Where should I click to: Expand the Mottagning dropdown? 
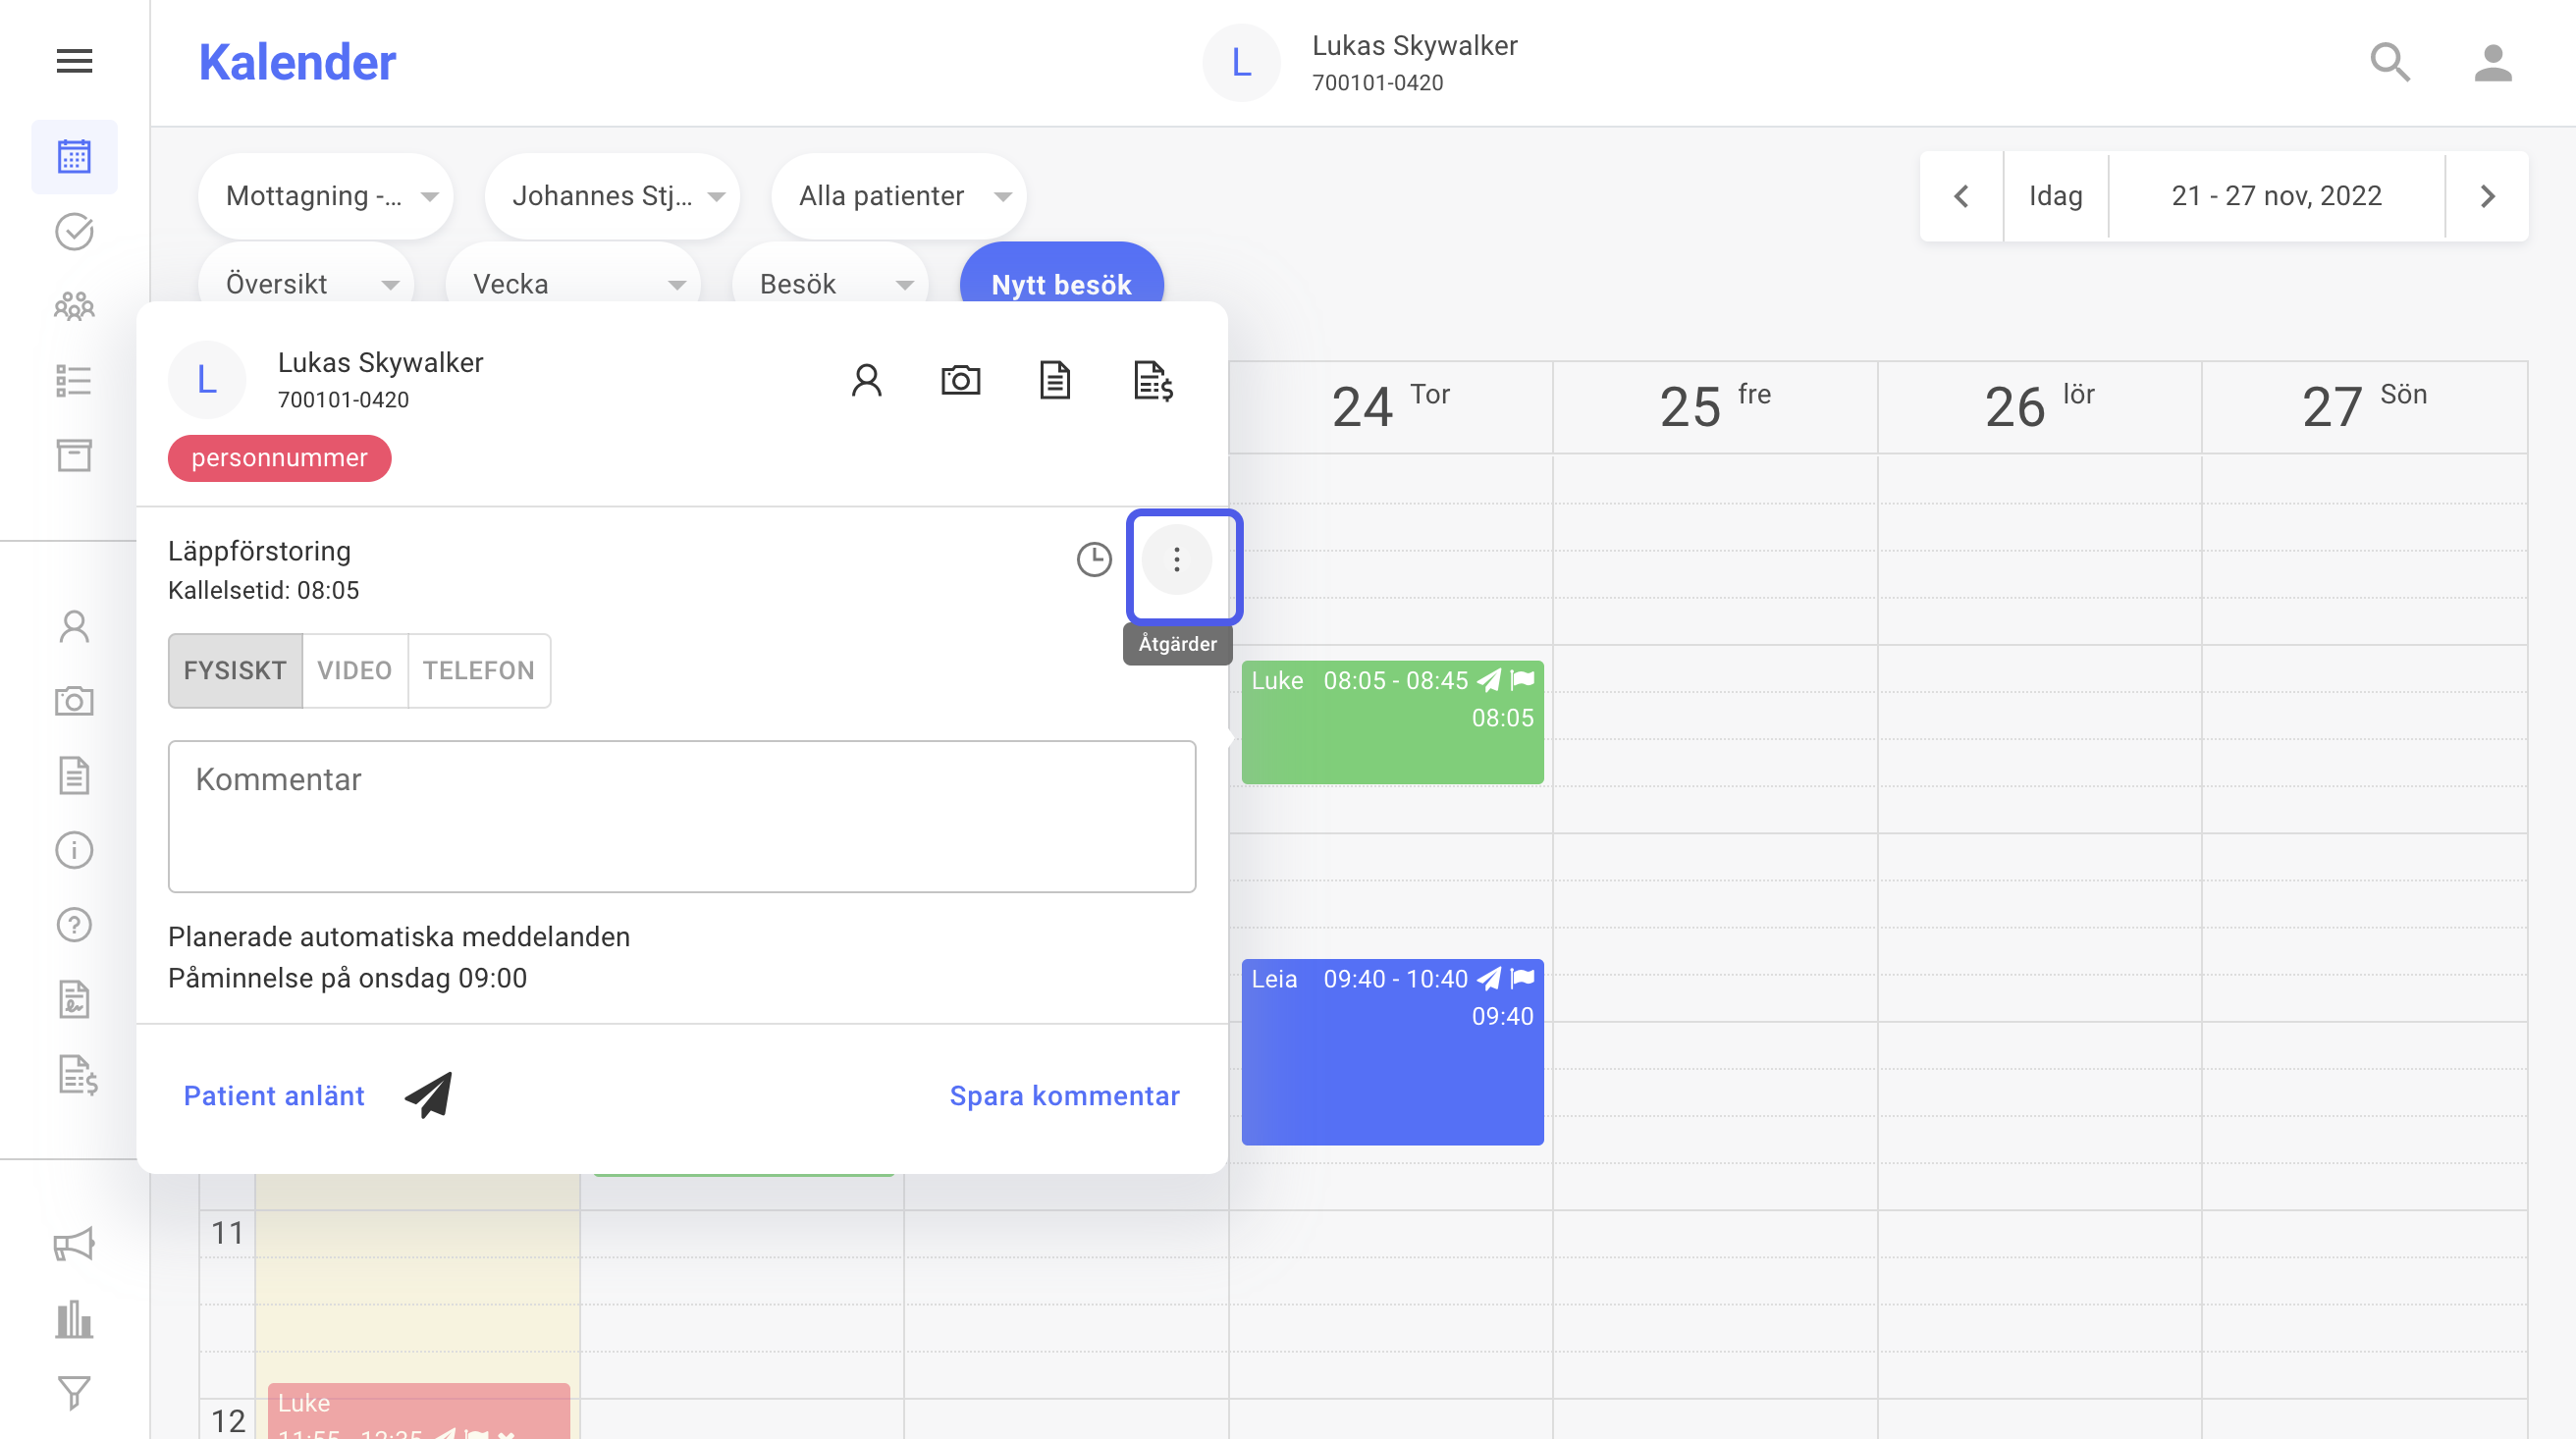326,196
